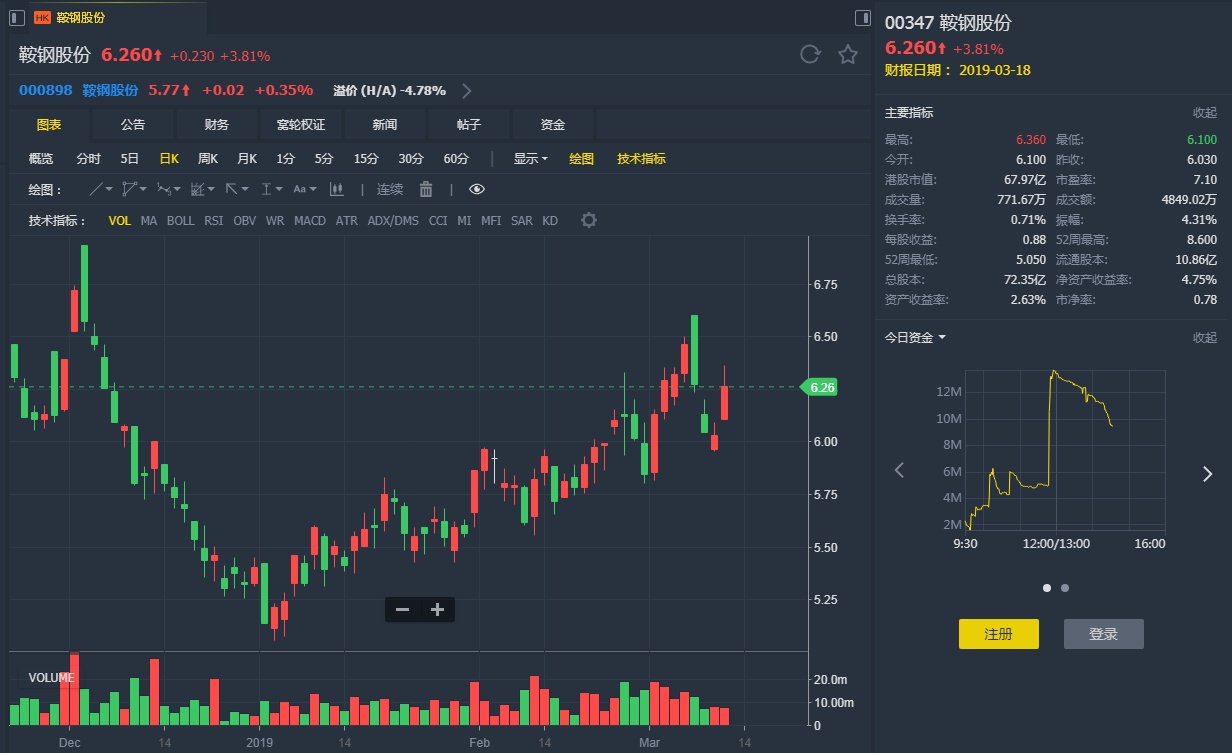Select the first carousel page dot
The height and width of the screenshot is (753, 1232).
click(1047, 588)
